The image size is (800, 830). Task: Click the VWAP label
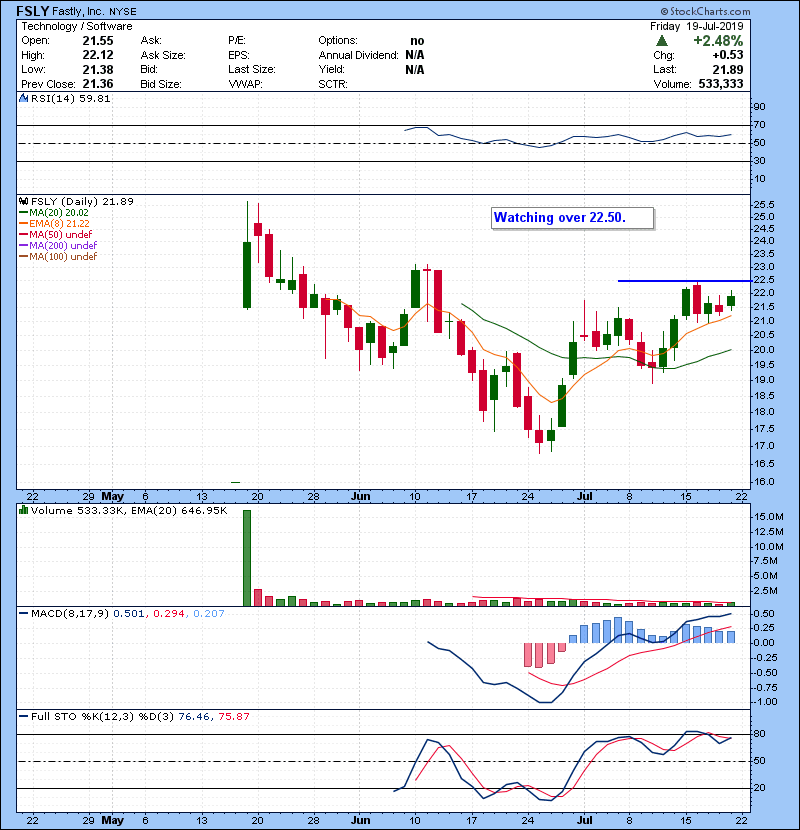click(246, 84)
